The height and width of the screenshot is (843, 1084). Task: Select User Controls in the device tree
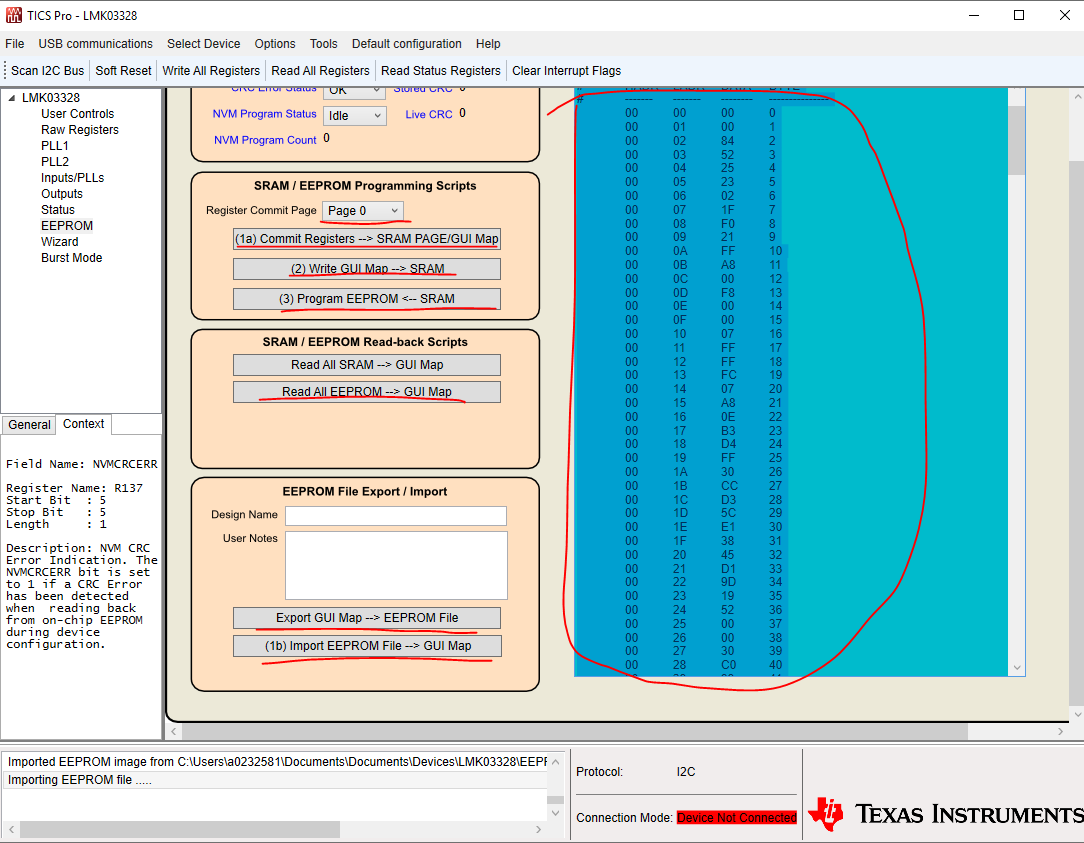coord(77,113)
